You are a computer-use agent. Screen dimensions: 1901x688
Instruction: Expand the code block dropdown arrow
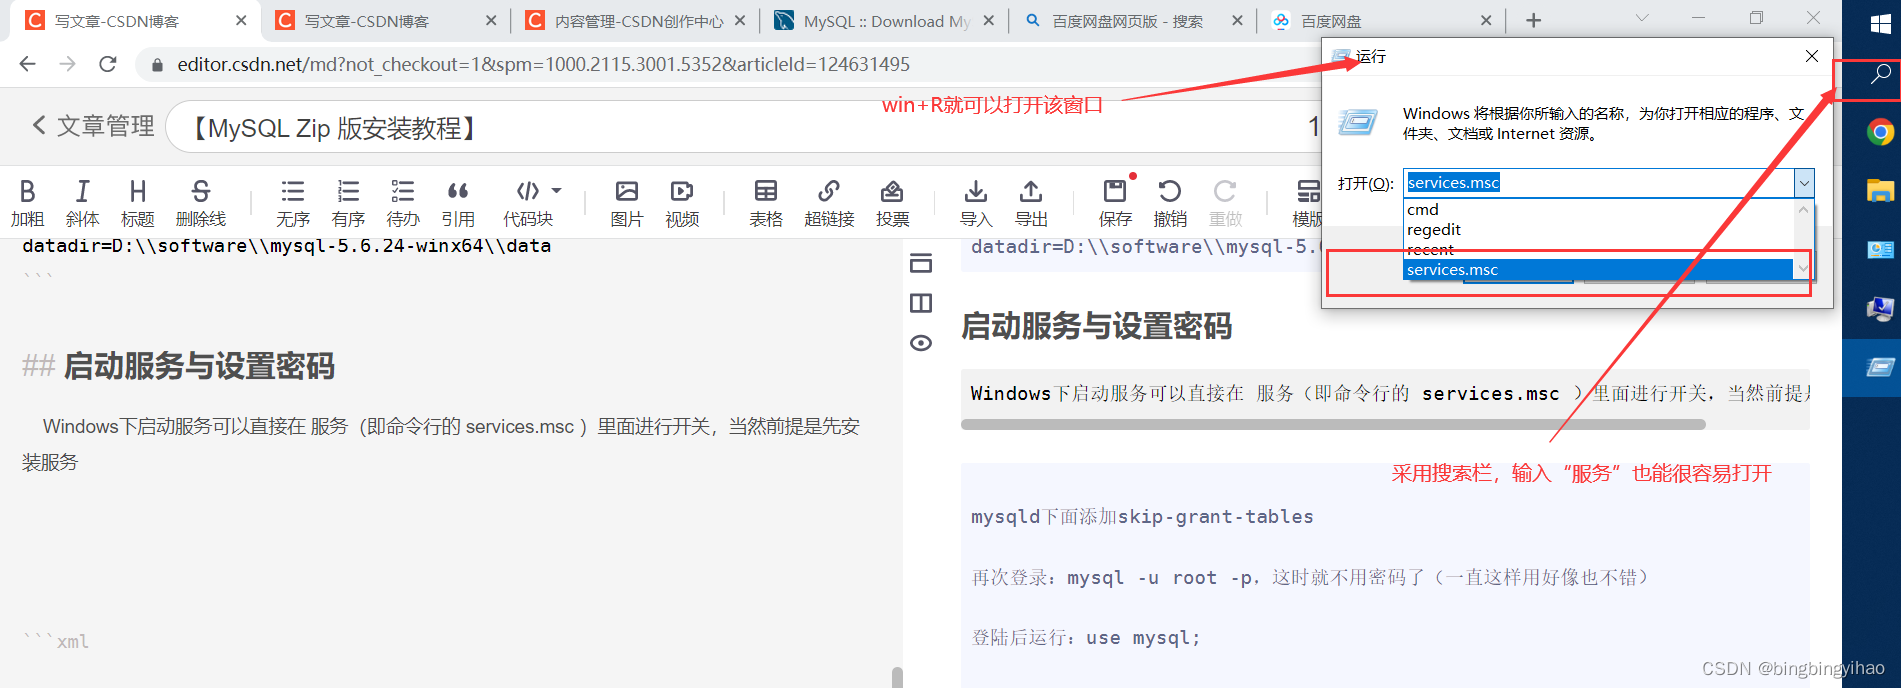click(x=557, y=190)
